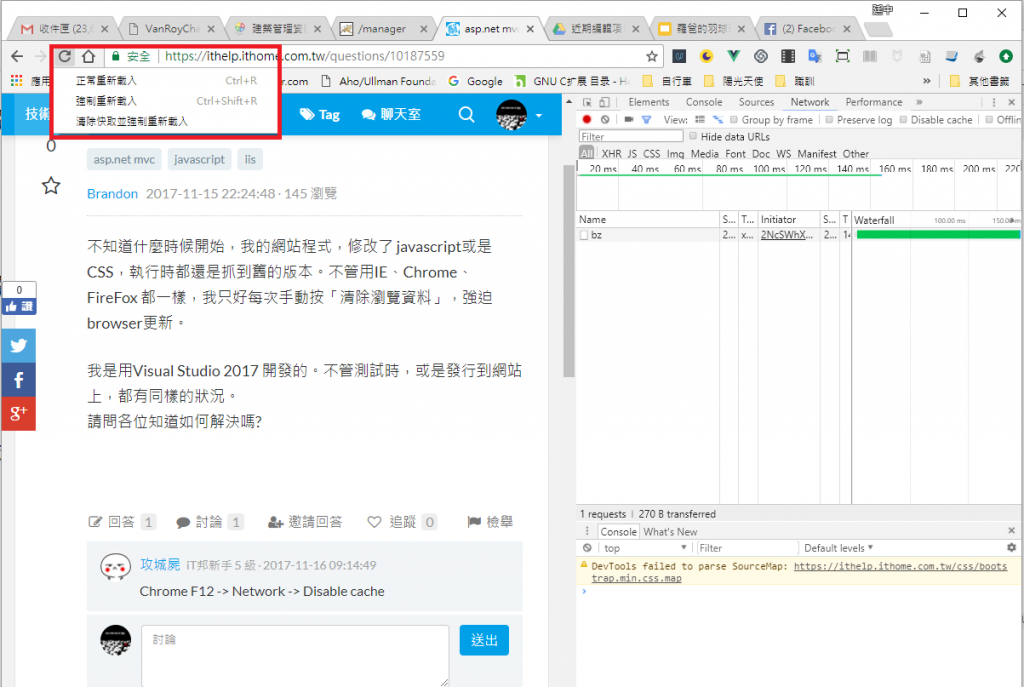Close the DevTools panel
The width and height of the screenshot is (1024, 687).
pyautogui.click(x=1012, y=103)
